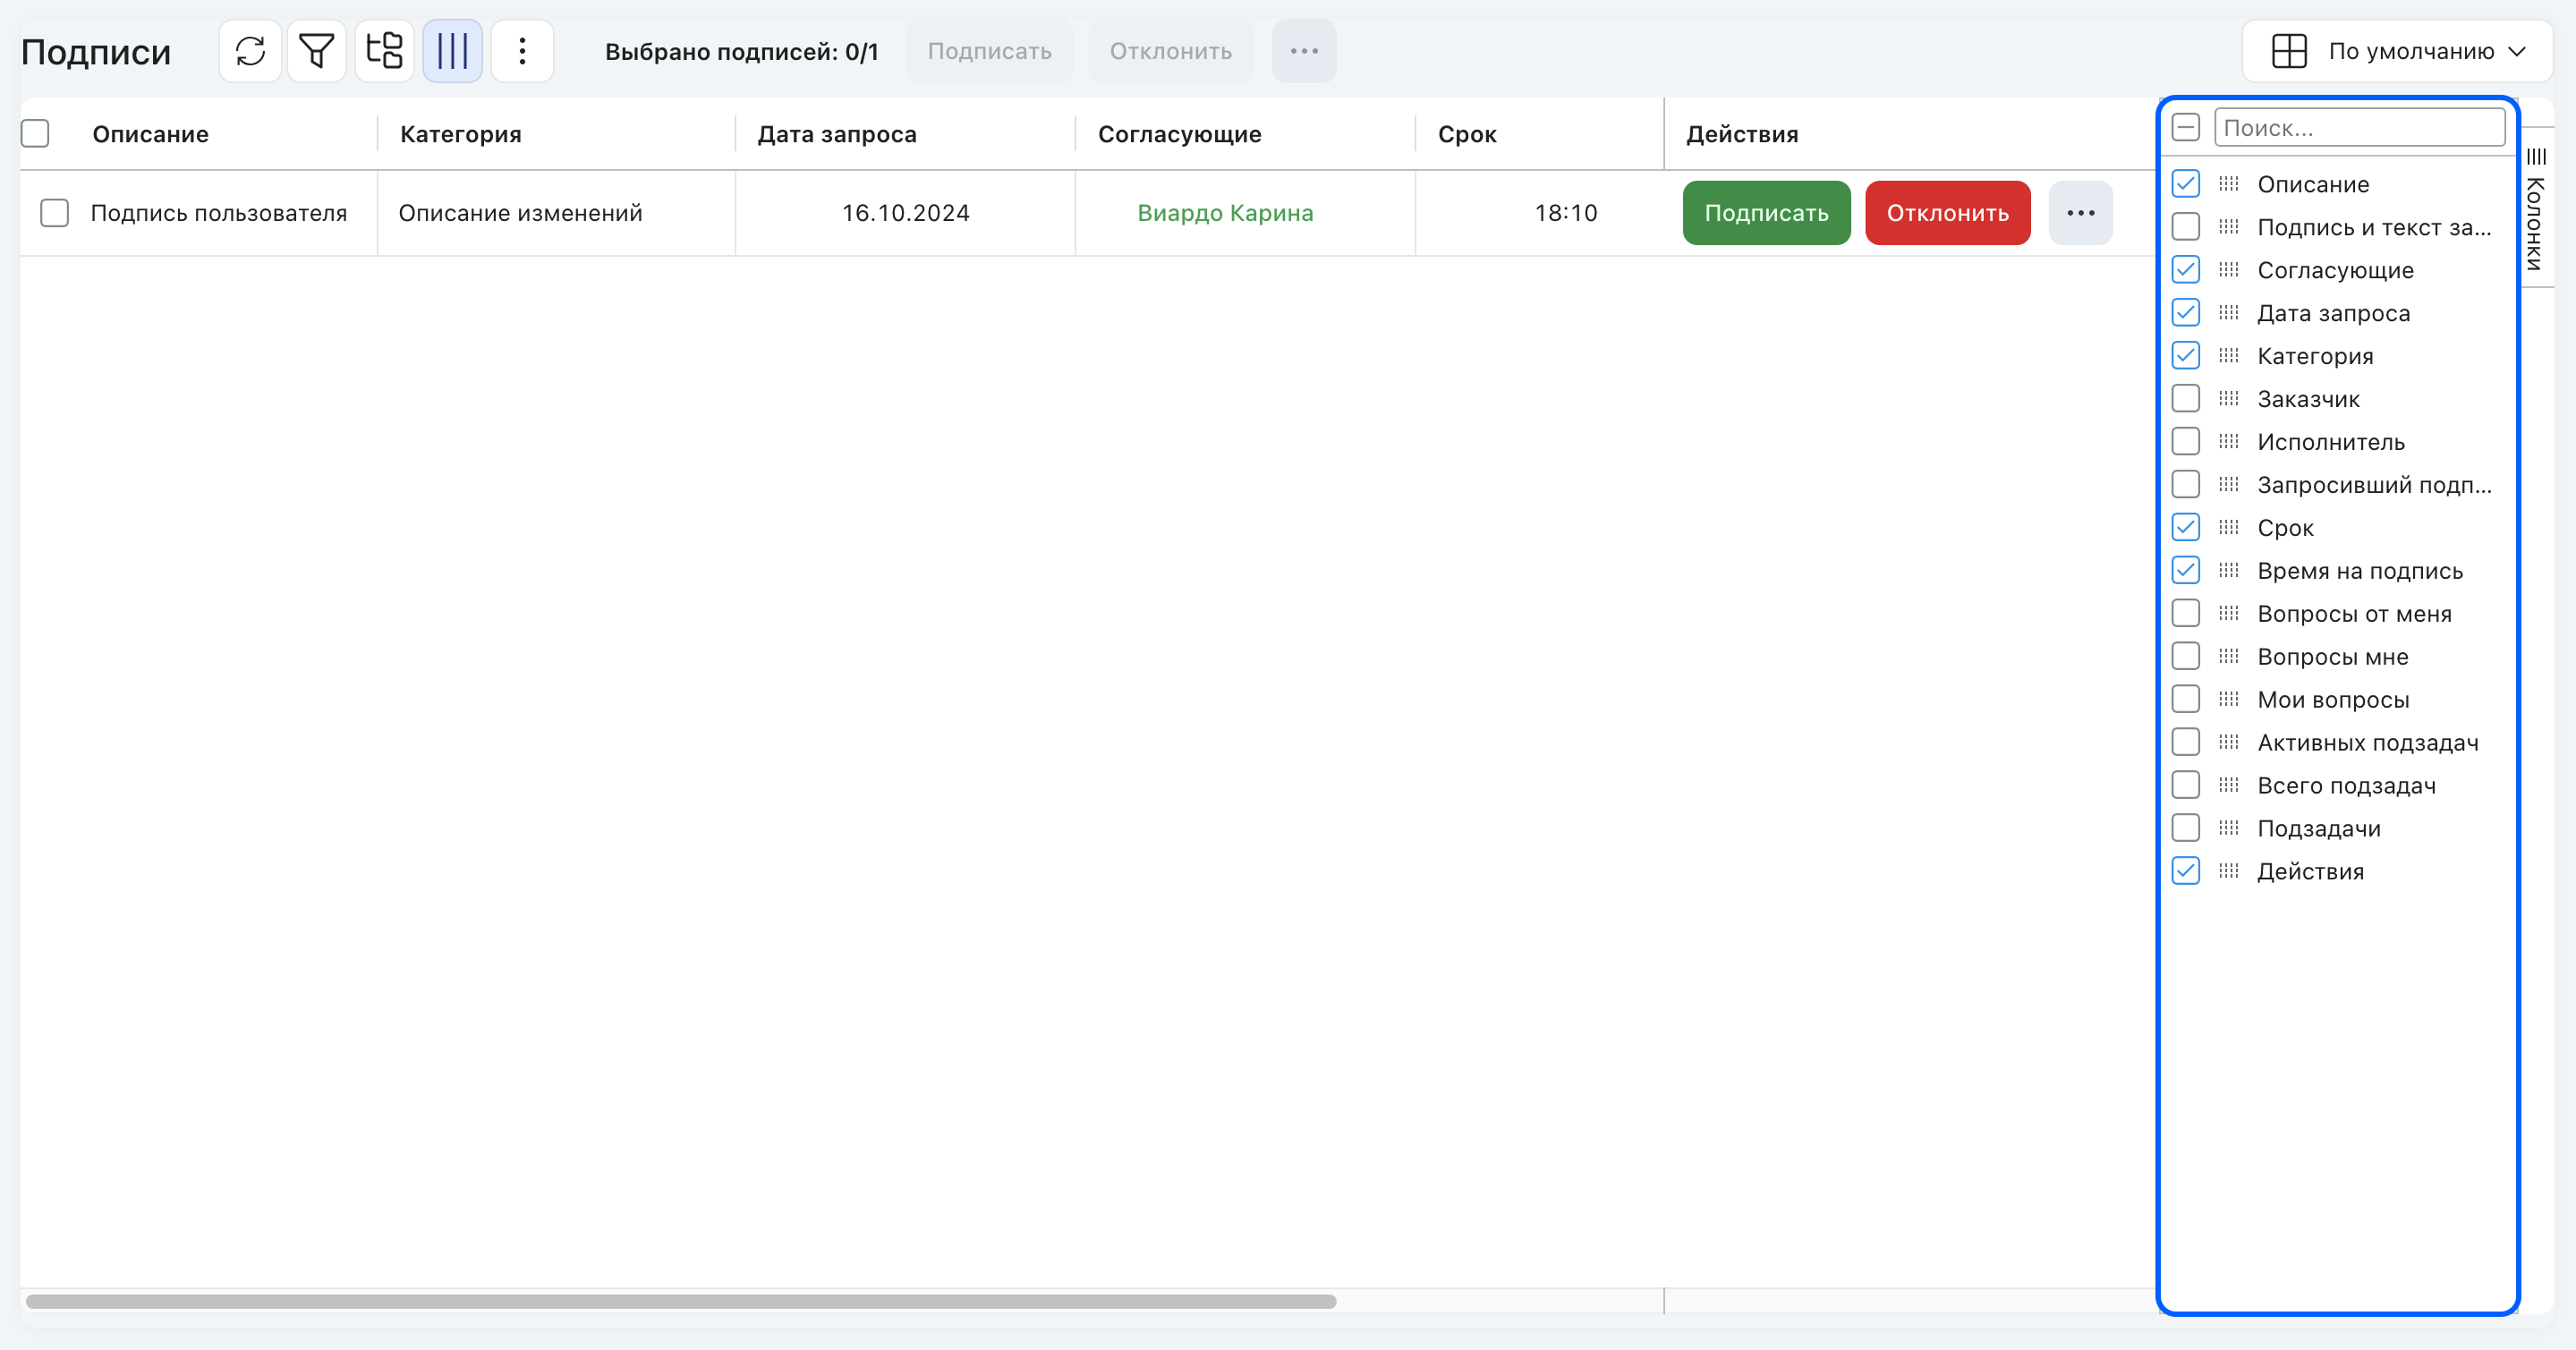Image resolution: width=2576 pixels, height=1350 pixels.
Task: Toggle the columns icon in toolbar
Action: [x=453, y=51]
